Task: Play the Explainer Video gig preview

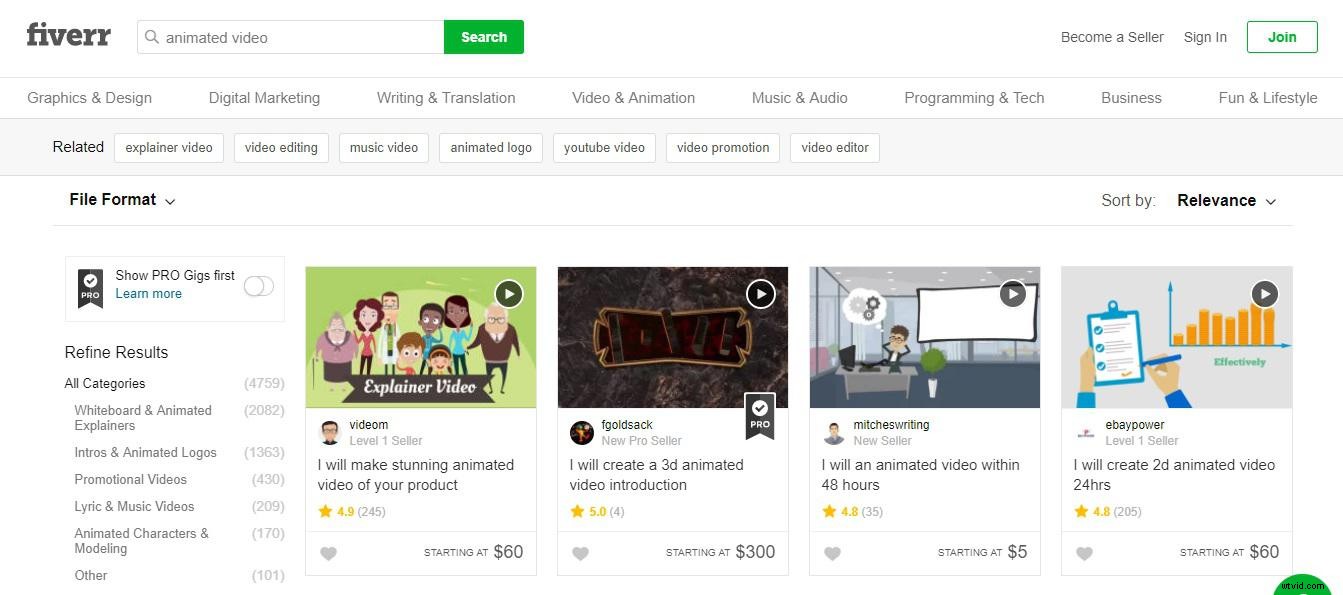Action: coord(508,293)
